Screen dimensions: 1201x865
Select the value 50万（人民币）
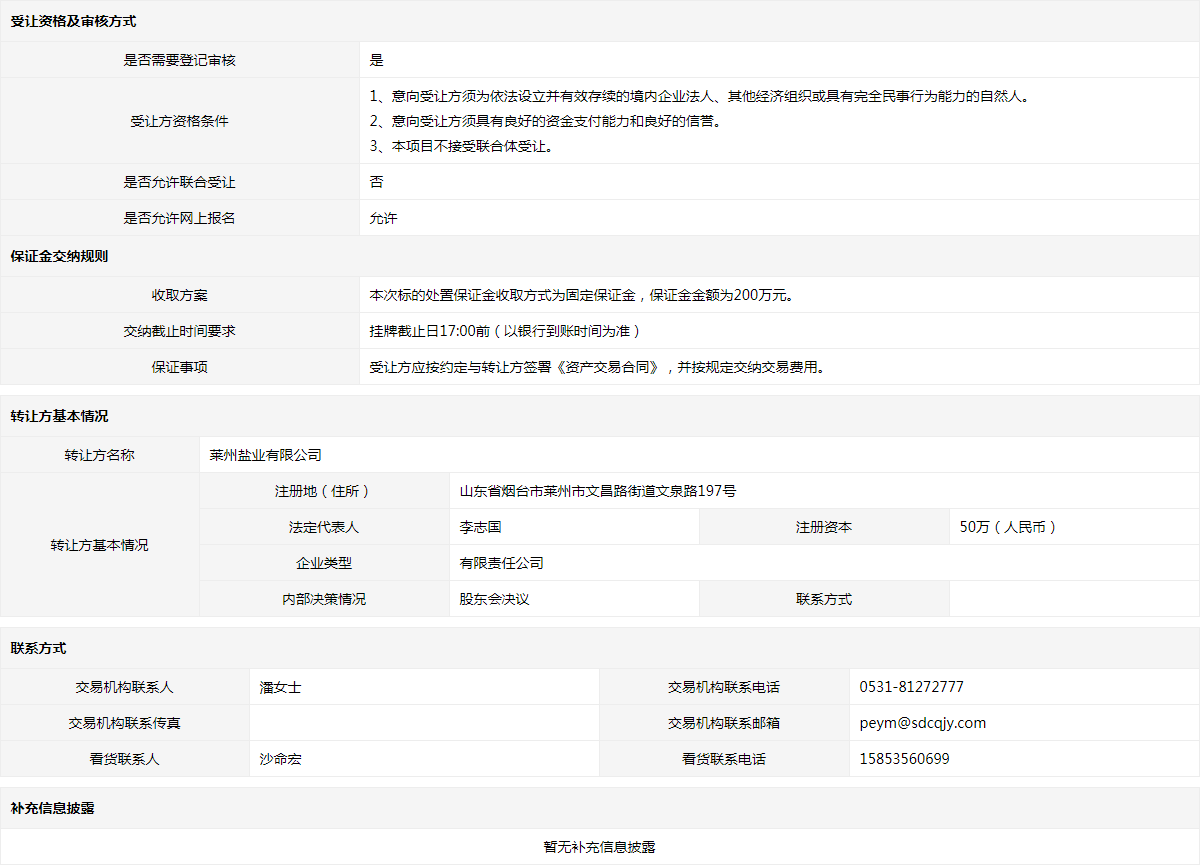click(x=1009, y=527)
